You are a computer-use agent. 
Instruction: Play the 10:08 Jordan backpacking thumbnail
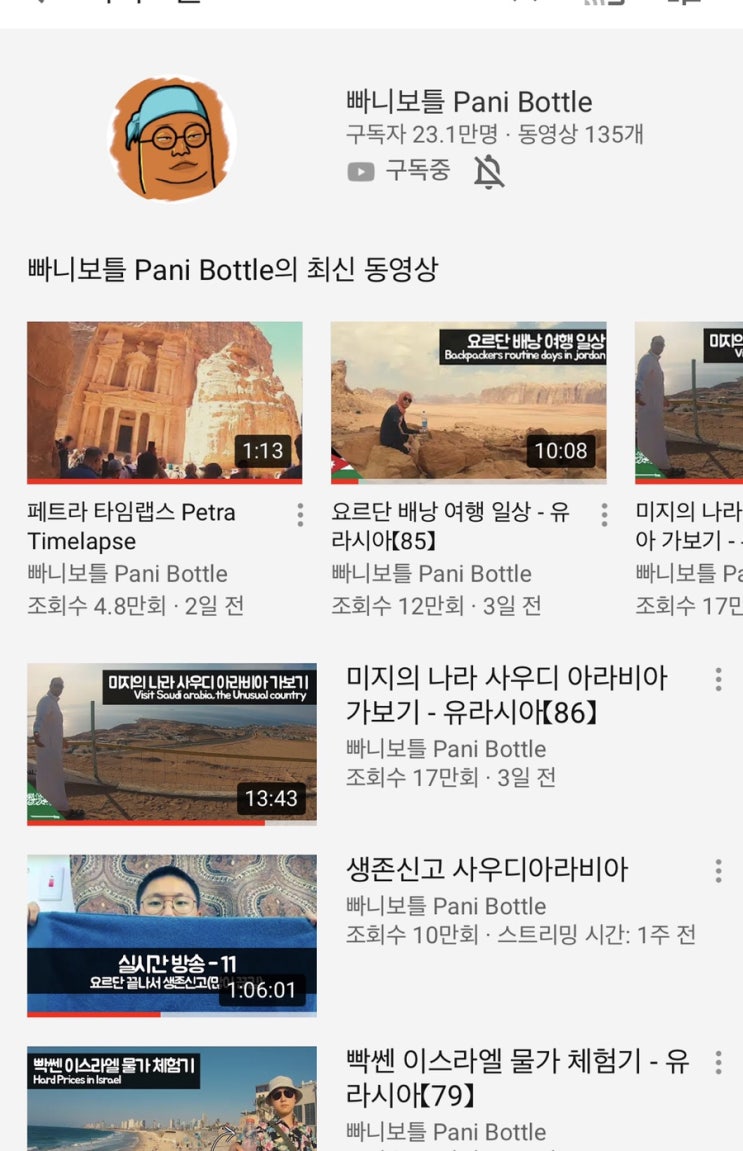click(468, 402)
